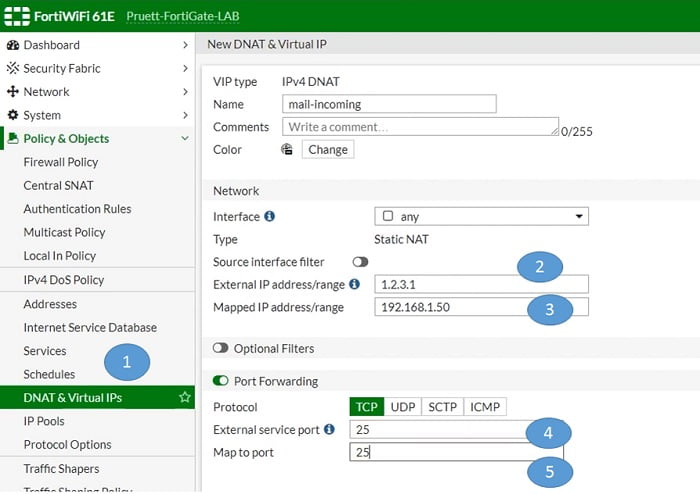Expand the Network menu chevron
This screenshot has width=700, height=494.
click(x=185, y=91)
